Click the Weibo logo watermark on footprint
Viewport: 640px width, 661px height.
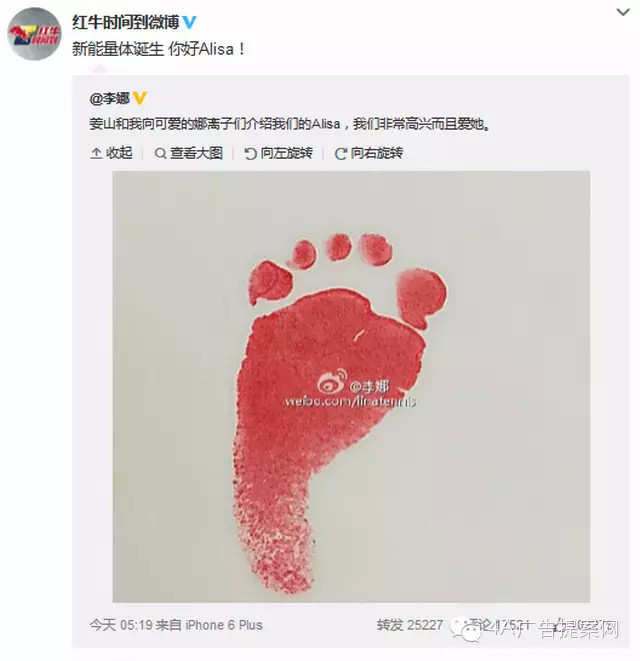(x=333, y=381)
